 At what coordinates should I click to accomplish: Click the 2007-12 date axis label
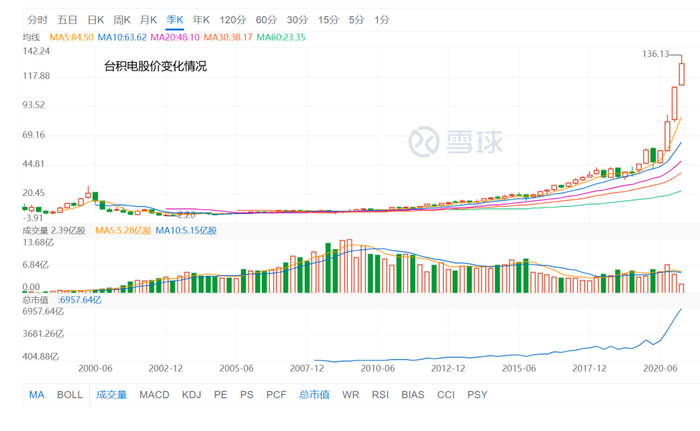[x=307, y=368]
